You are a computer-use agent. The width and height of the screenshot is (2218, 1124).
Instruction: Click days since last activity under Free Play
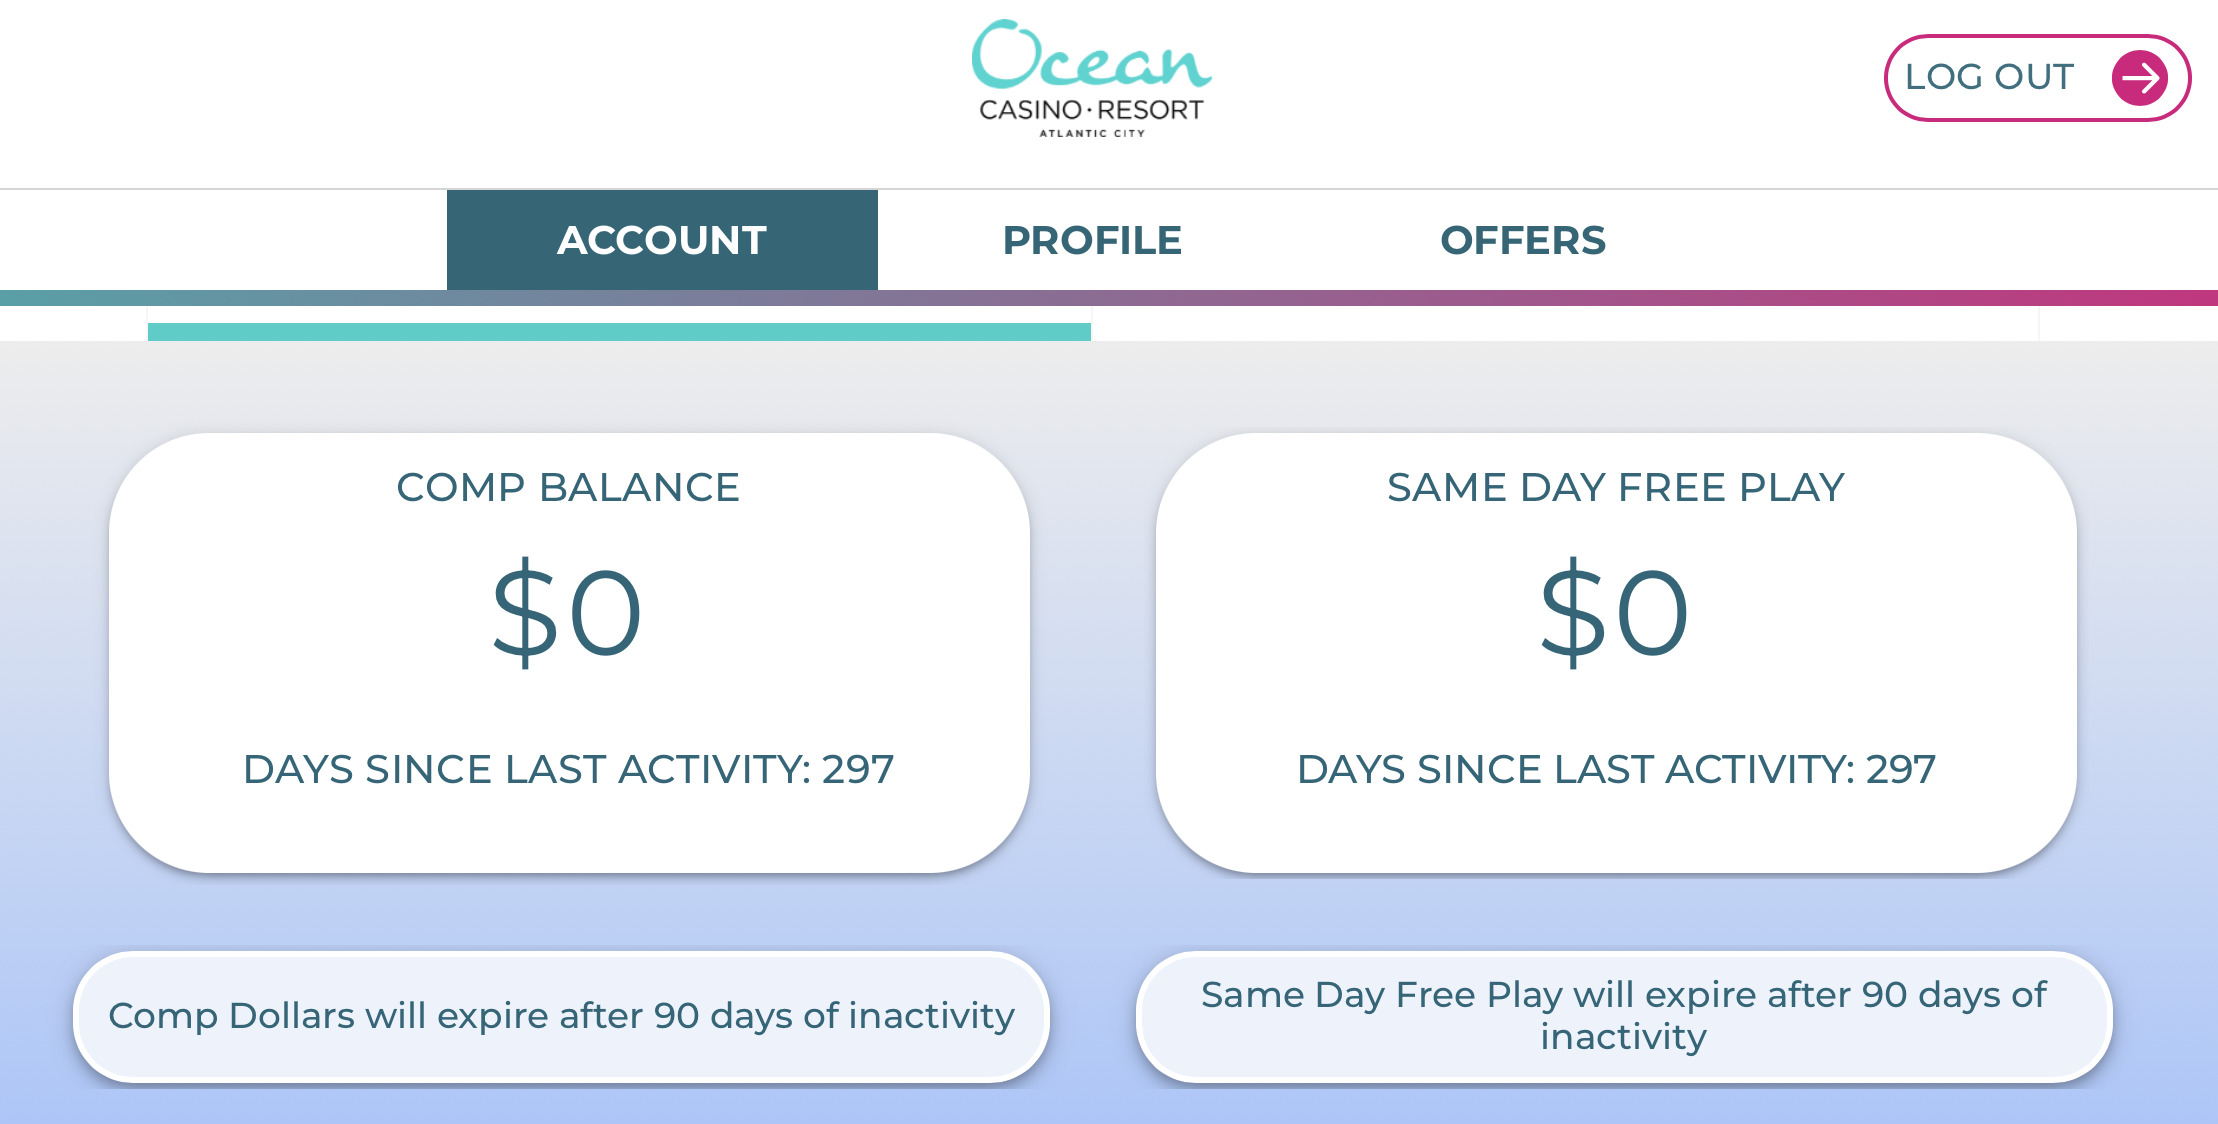tap(1616, 769)
